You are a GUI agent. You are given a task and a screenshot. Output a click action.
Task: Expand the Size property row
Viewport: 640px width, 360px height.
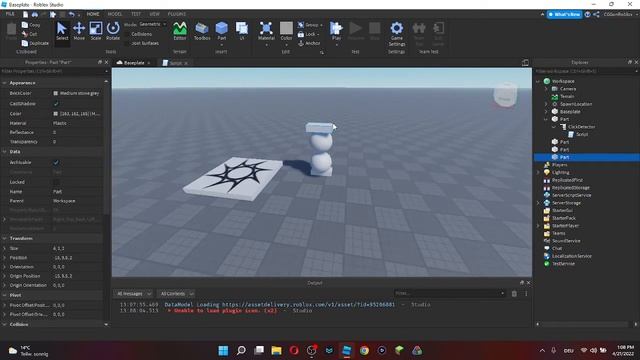(4, 248)
